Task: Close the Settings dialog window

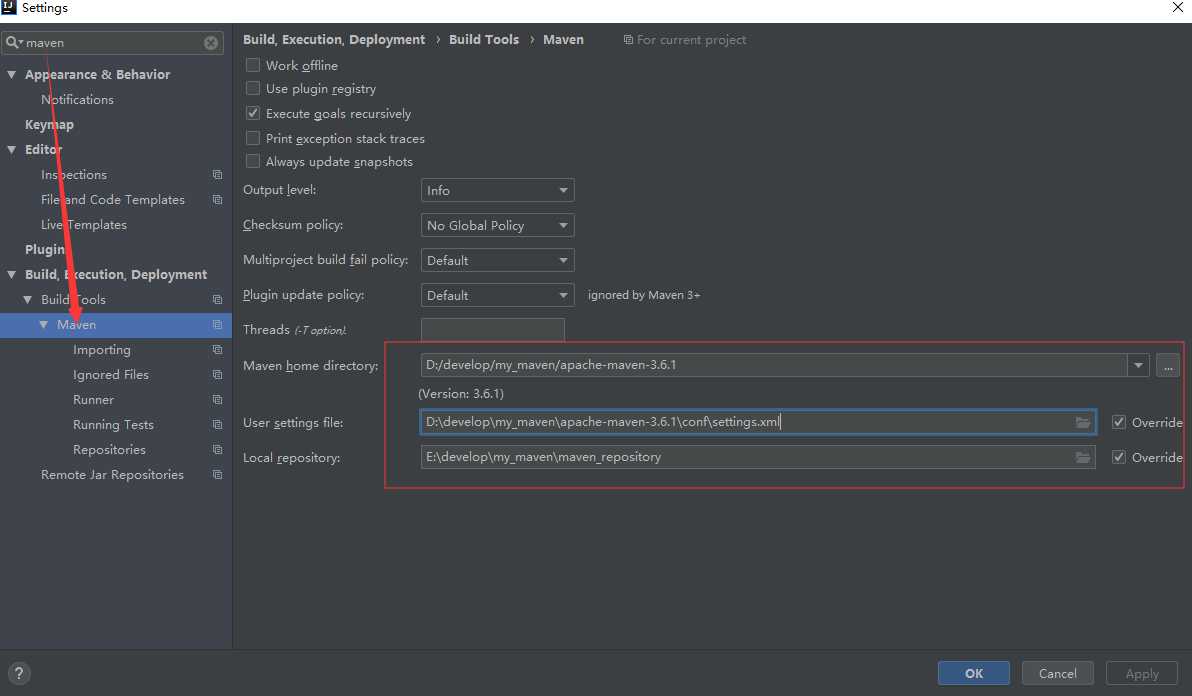Action: coord(1177,8)
